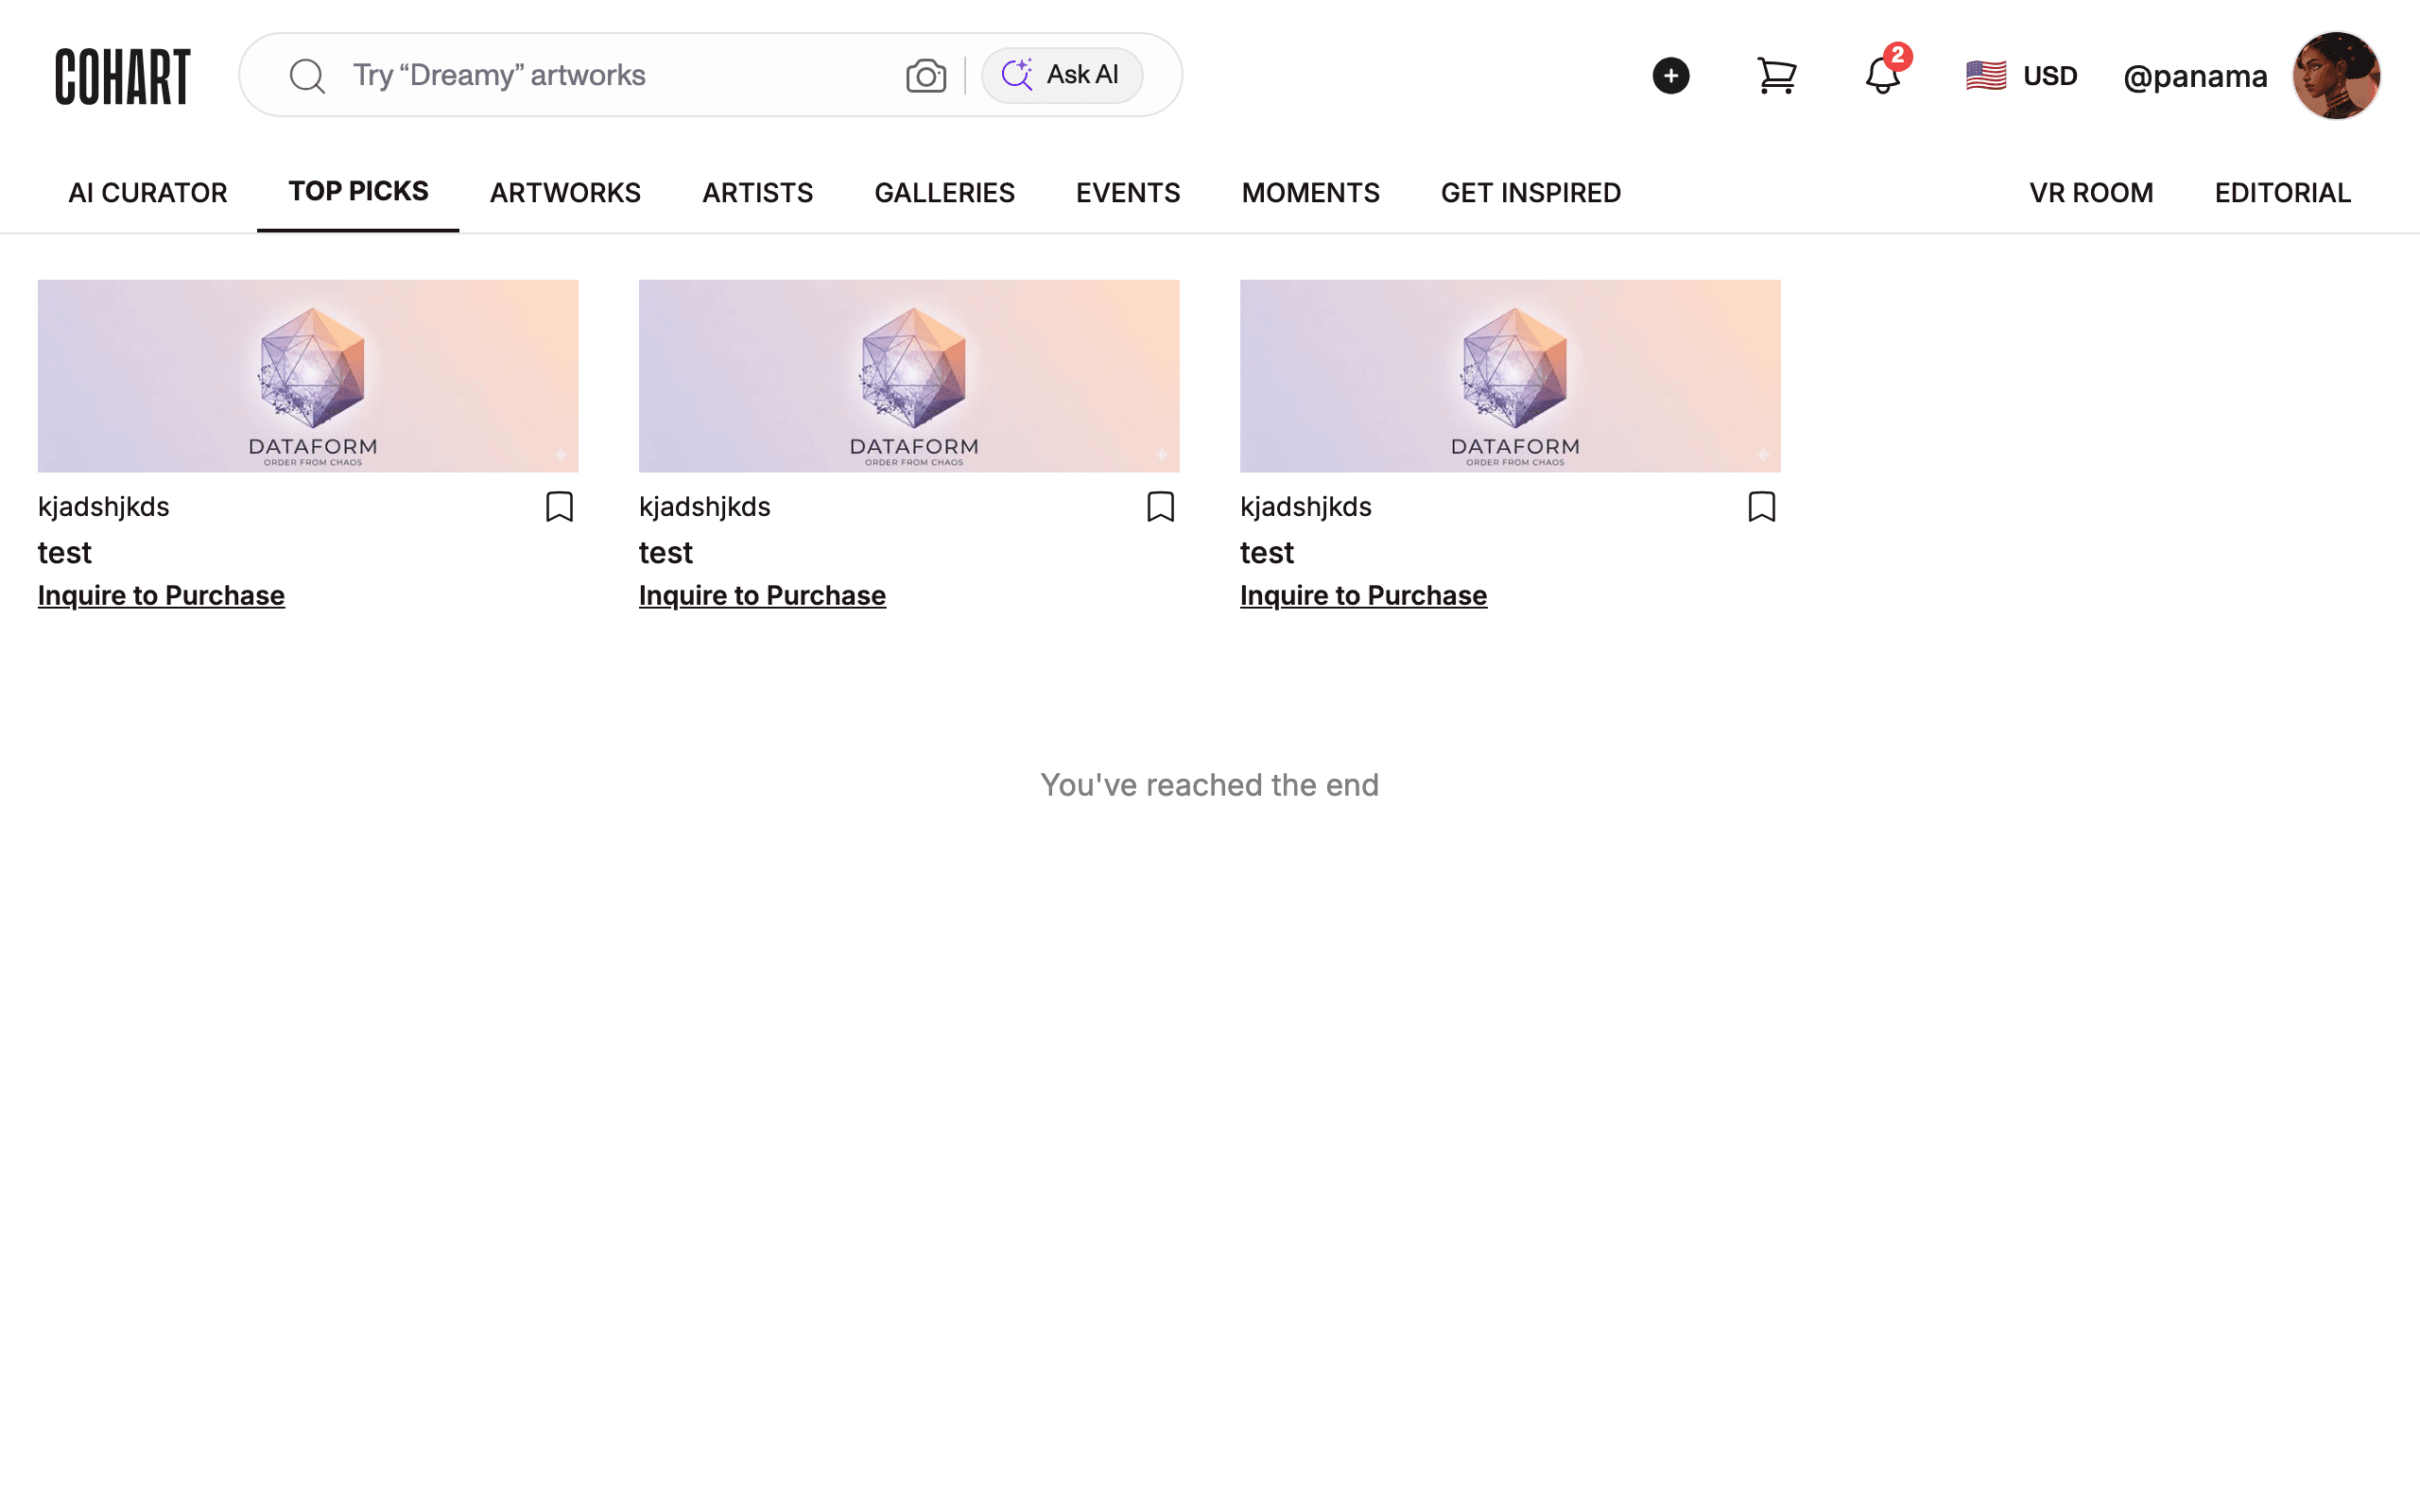2420x1512 pixels.
Task: Open third Dataform artwork thumbnail
Action: click(x=1510, y=376)
